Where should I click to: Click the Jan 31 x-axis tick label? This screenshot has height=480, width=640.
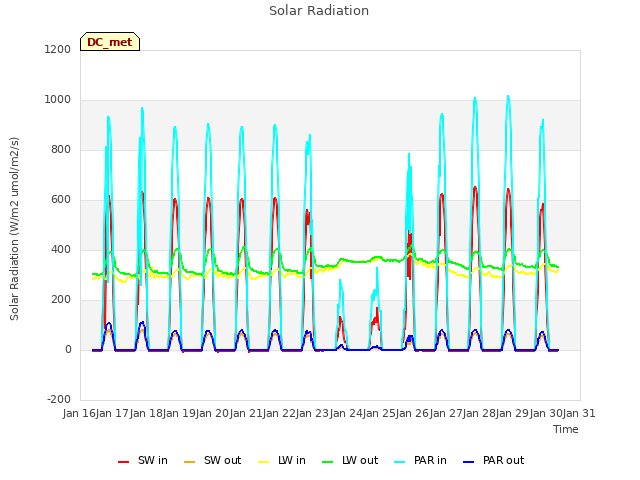pos(579,413)
